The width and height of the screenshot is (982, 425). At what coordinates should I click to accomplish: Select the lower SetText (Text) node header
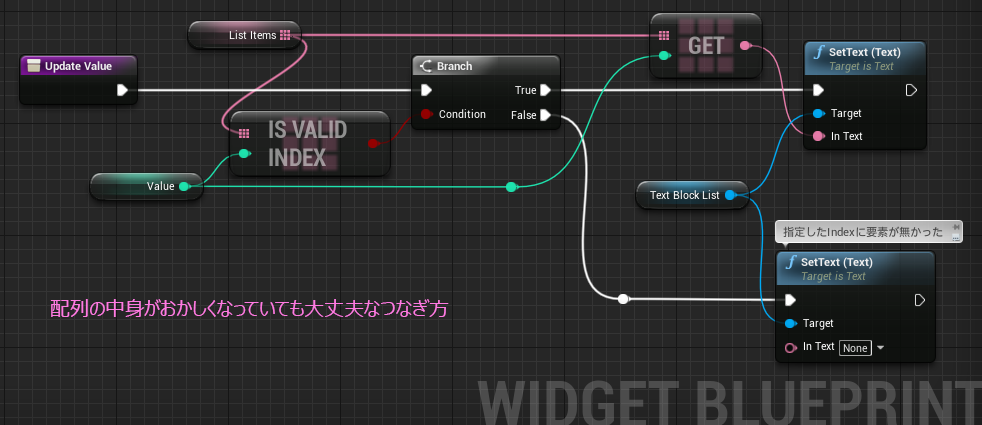tap(855, 269)
